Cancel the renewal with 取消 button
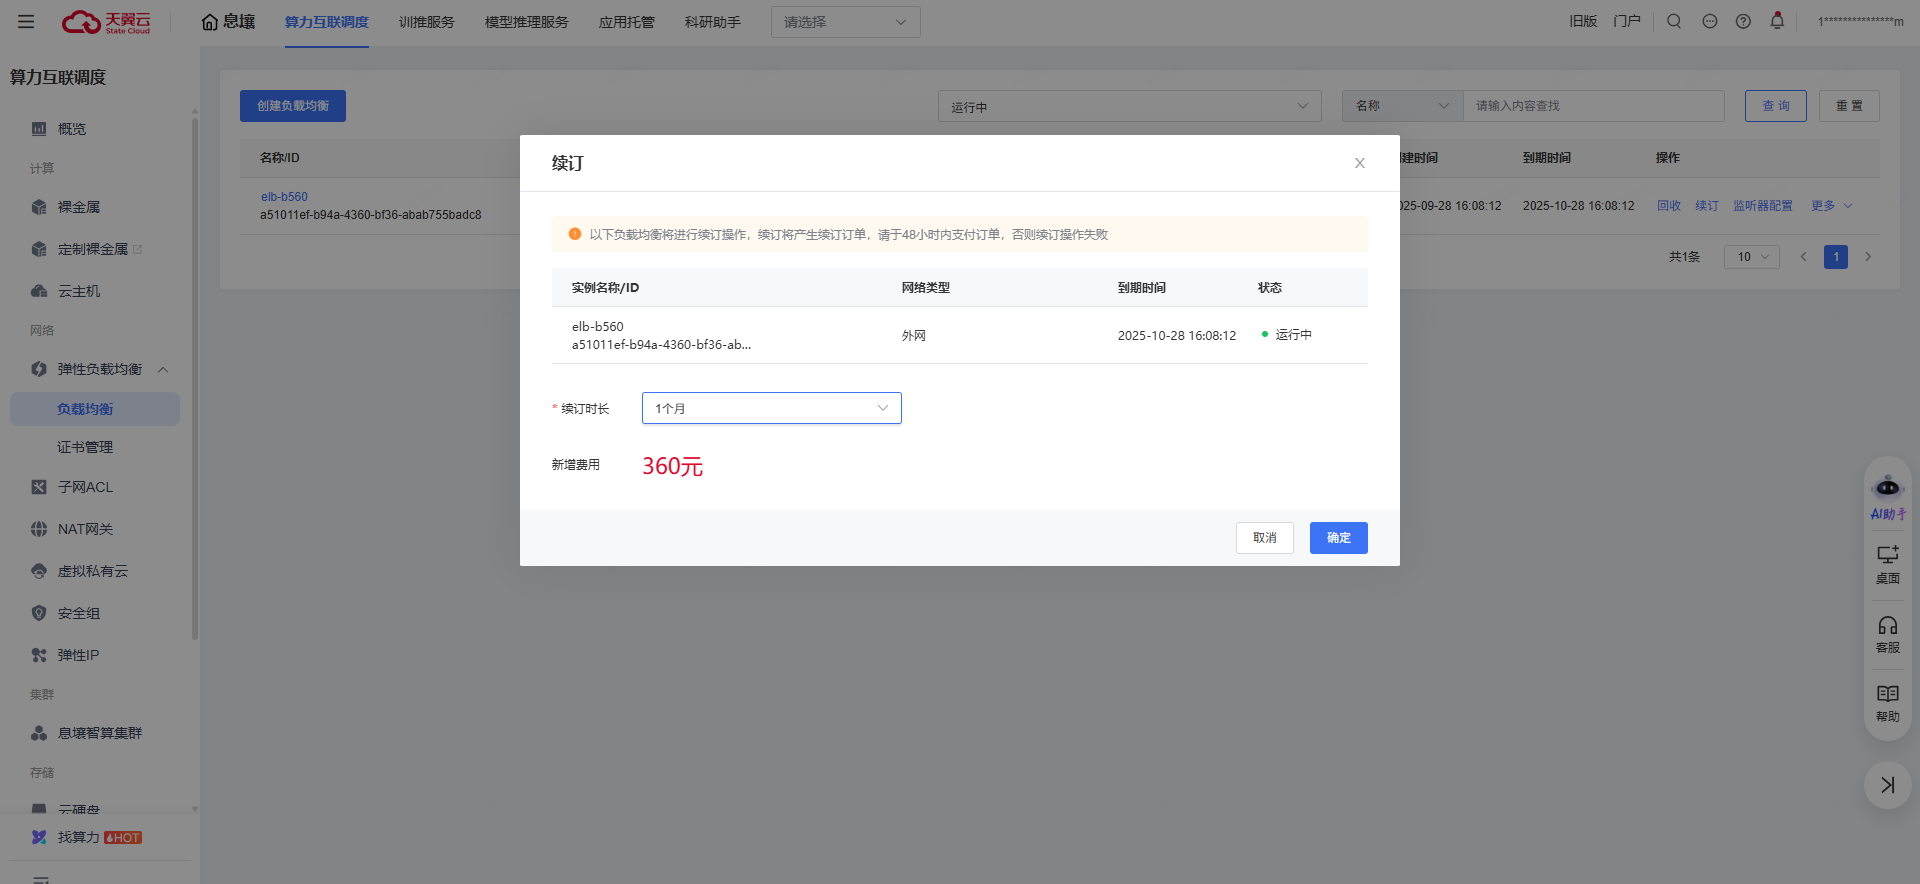The width and height of the screenshot is (1920, 884). [1264, 538]
